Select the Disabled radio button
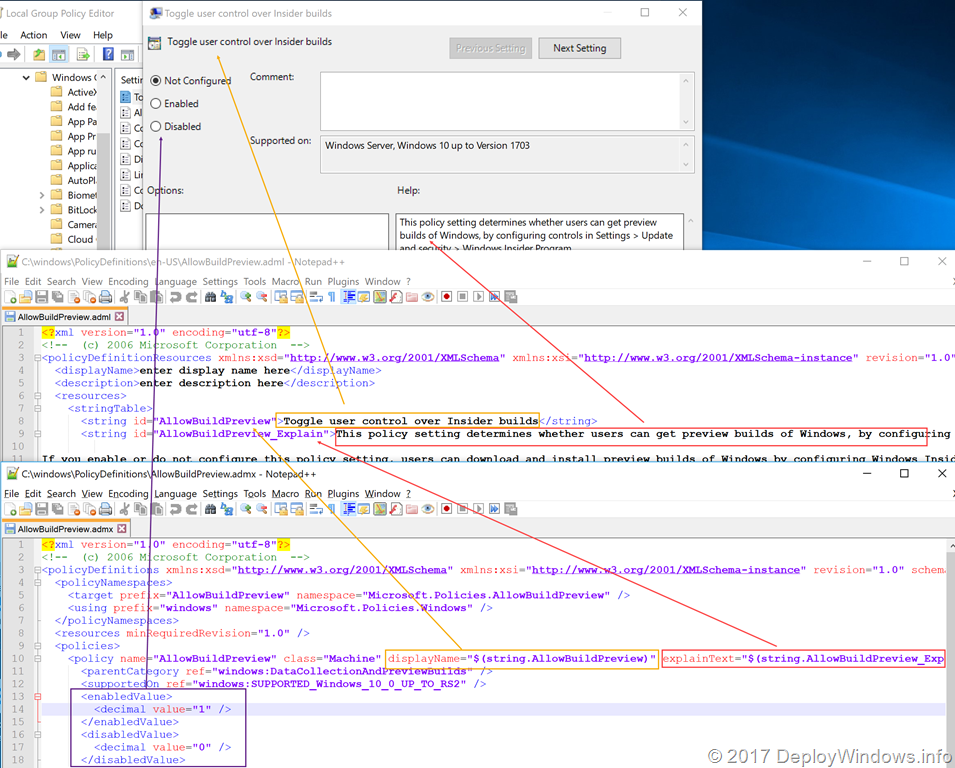Image resolution: width=955 pixels, height=768 pixels. pyautogui.click(x=155, y=127)
